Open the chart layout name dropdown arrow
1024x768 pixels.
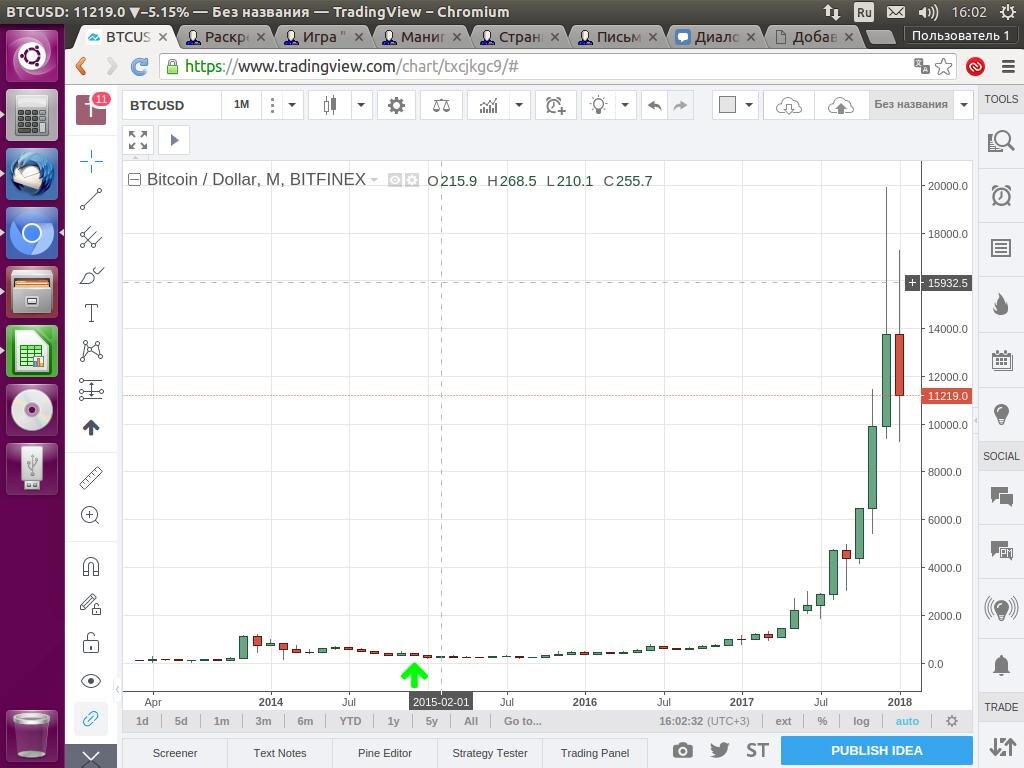pos(964,105)
